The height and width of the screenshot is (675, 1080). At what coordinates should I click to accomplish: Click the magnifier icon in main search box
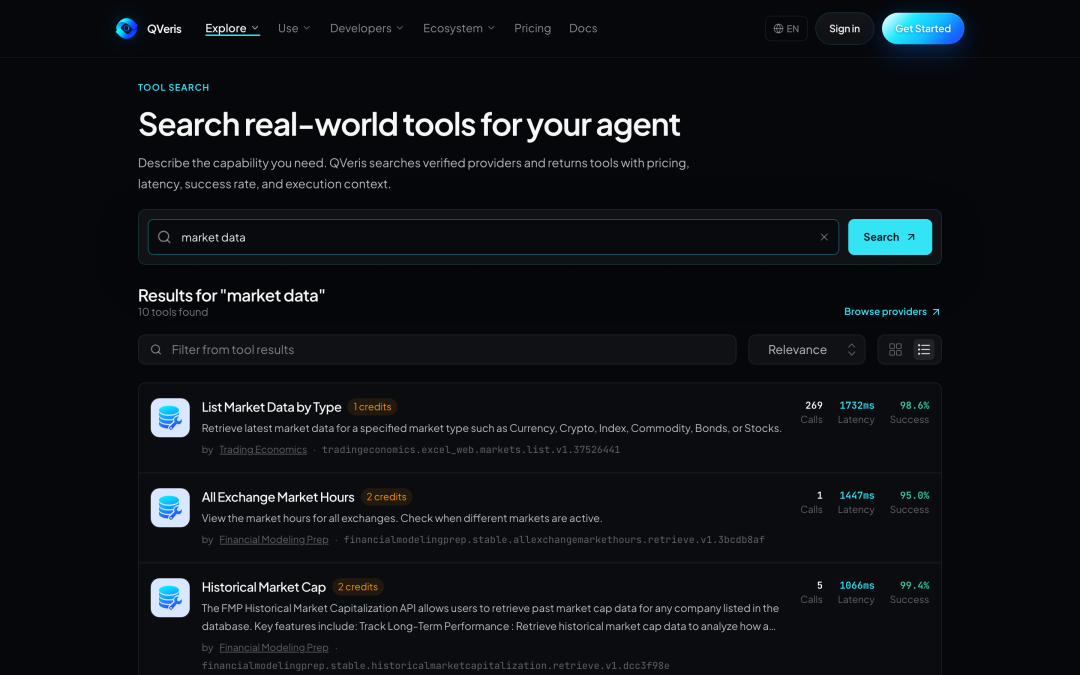[x=164, y=237]
